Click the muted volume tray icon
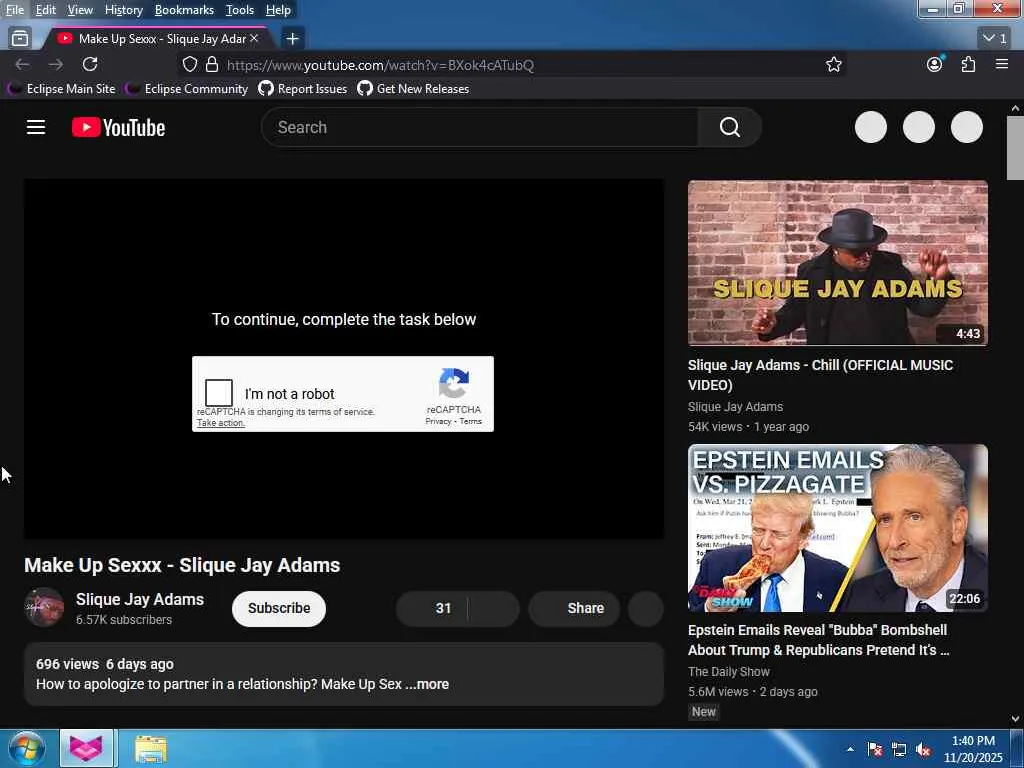This screenshot has height=768, width=1024. click(x=923, y=749)
